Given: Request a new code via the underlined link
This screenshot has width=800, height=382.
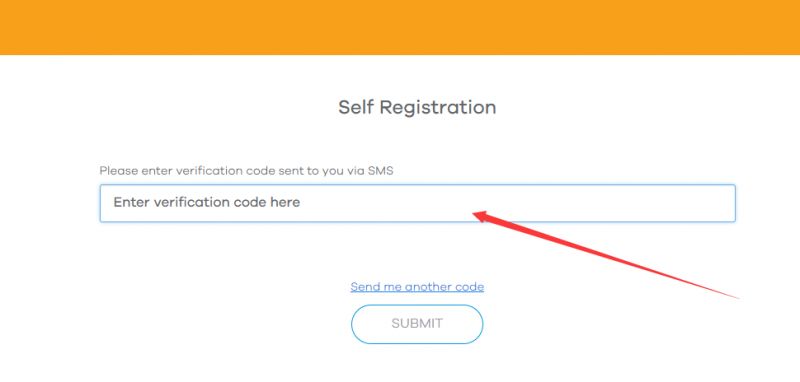Looking at the screenshot, I should (417, 287).
